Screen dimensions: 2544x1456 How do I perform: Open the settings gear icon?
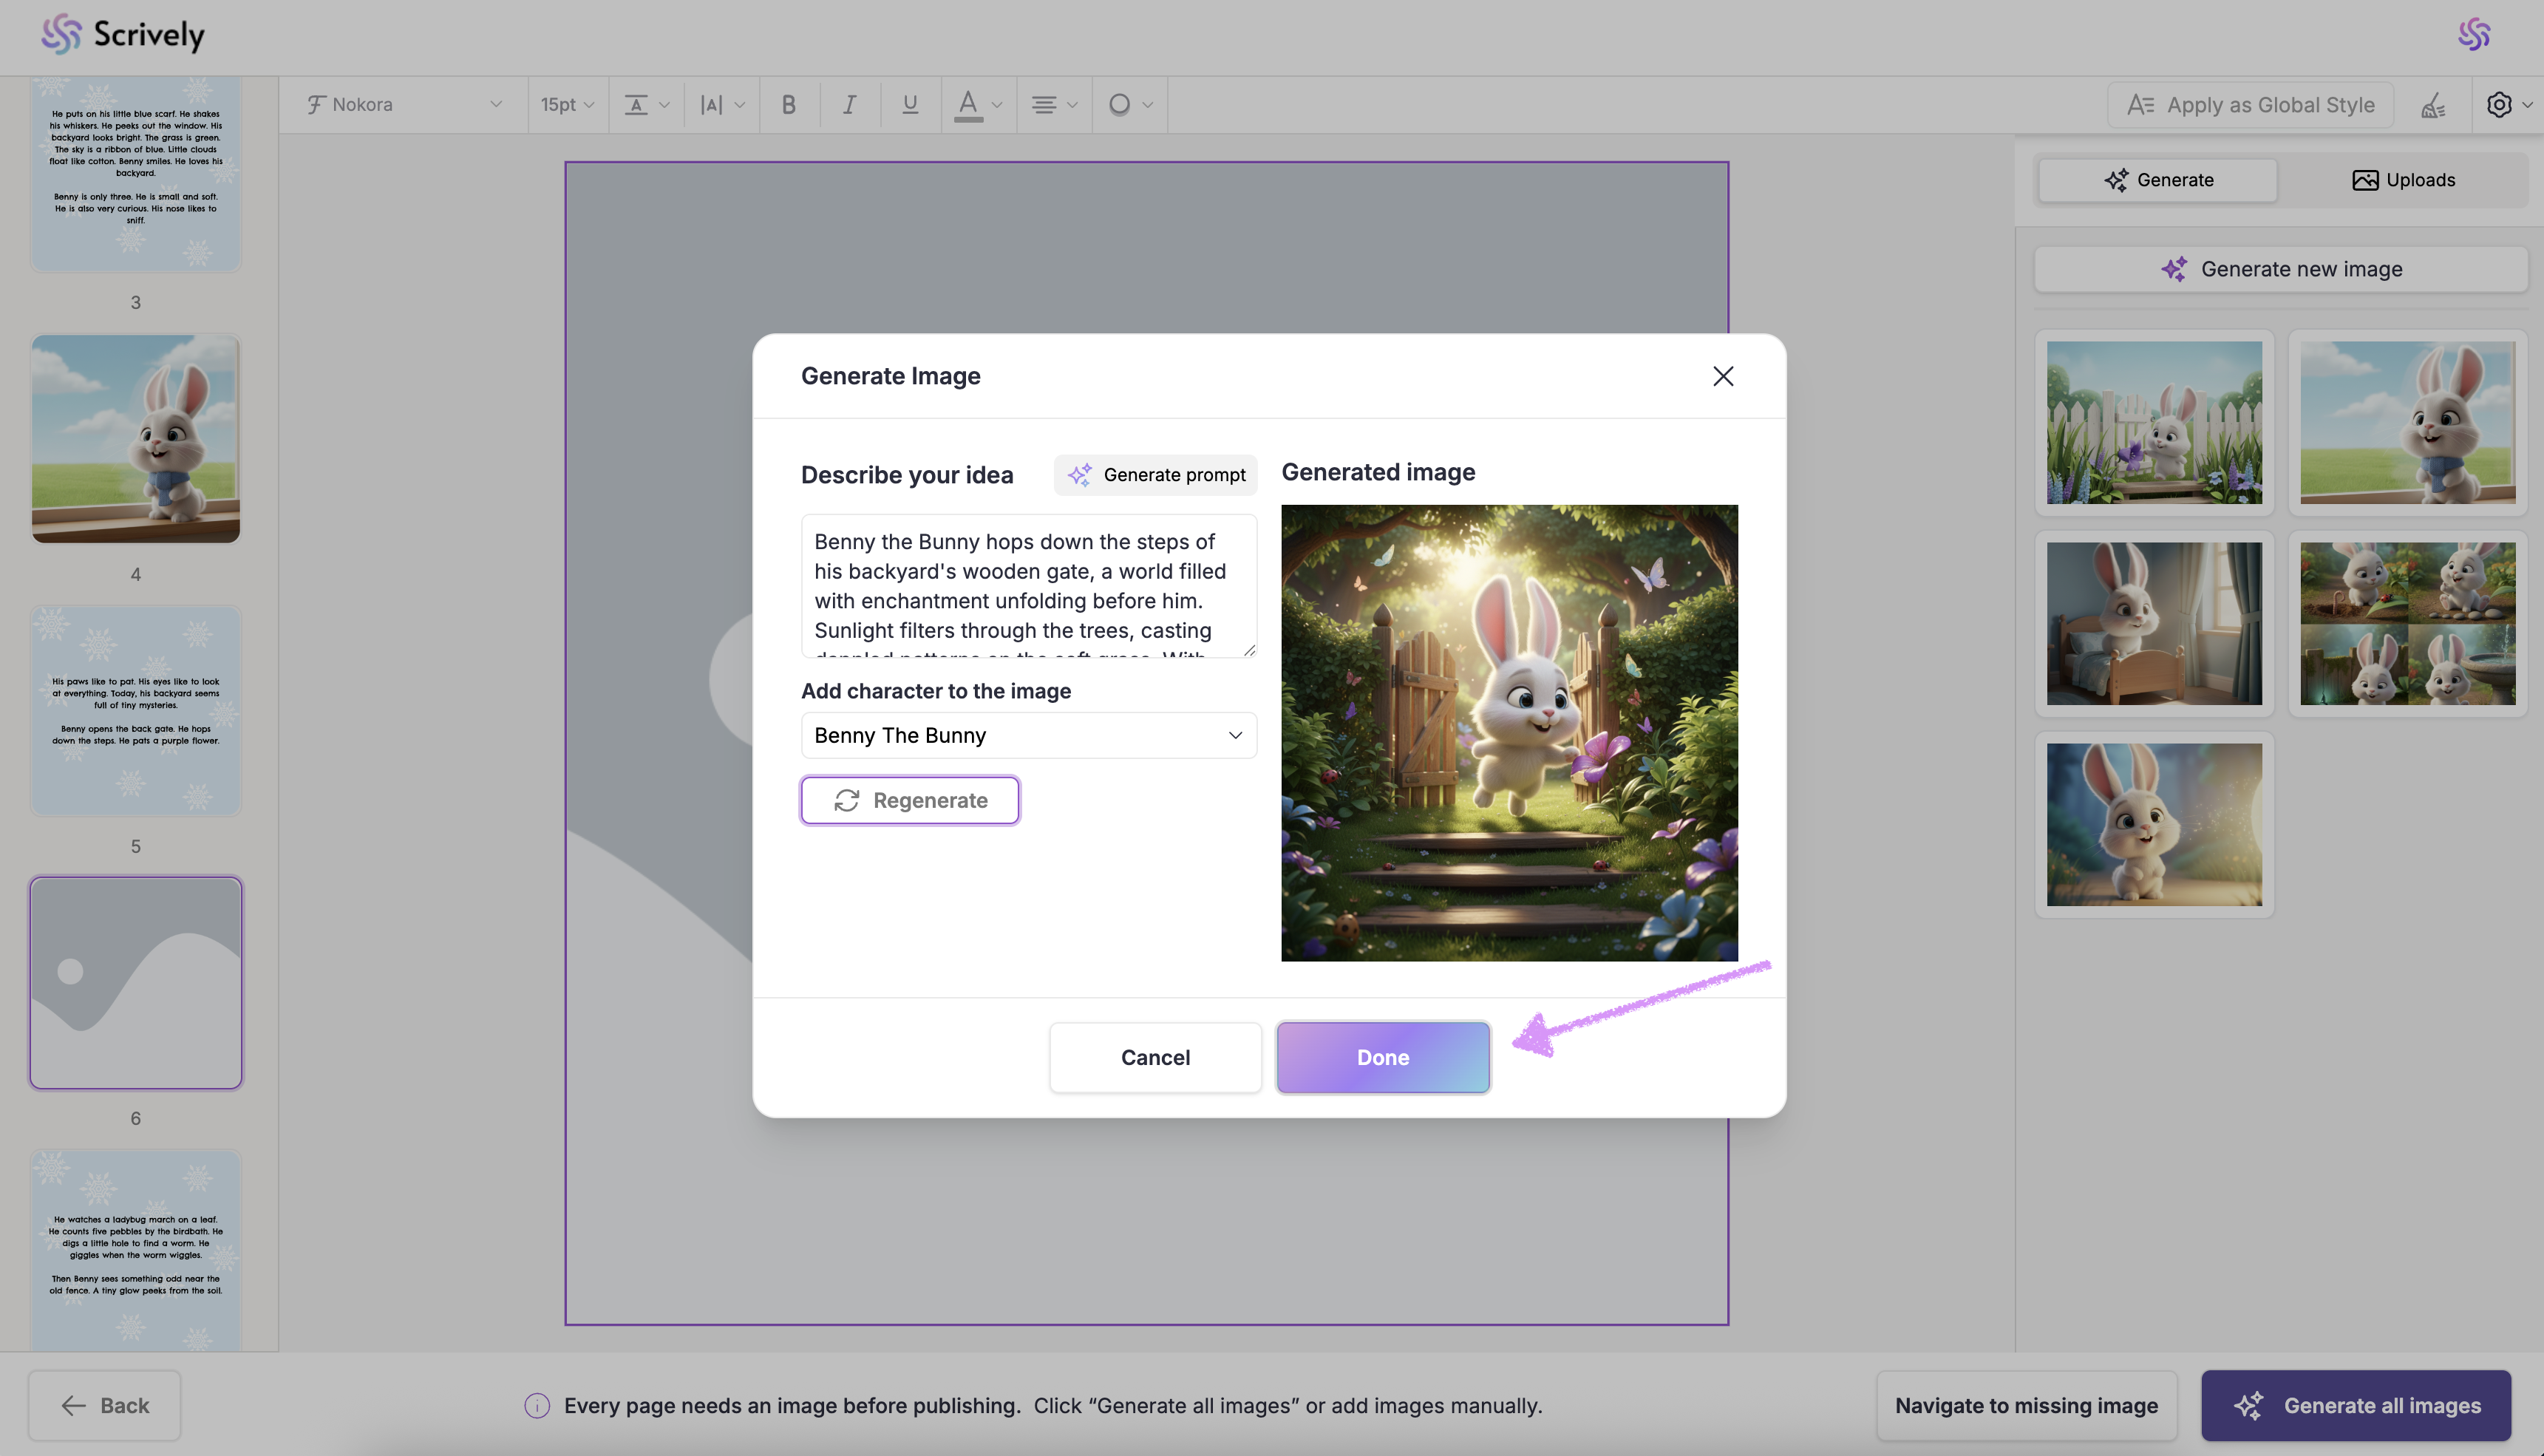point(2499,105)
